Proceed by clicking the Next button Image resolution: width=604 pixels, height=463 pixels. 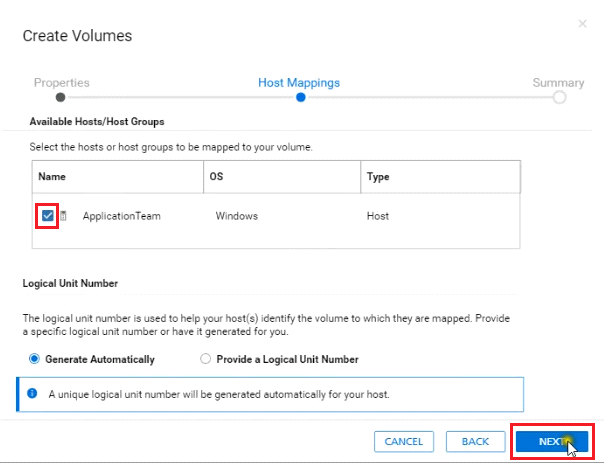pyautogui.click(x=552, y=441)
